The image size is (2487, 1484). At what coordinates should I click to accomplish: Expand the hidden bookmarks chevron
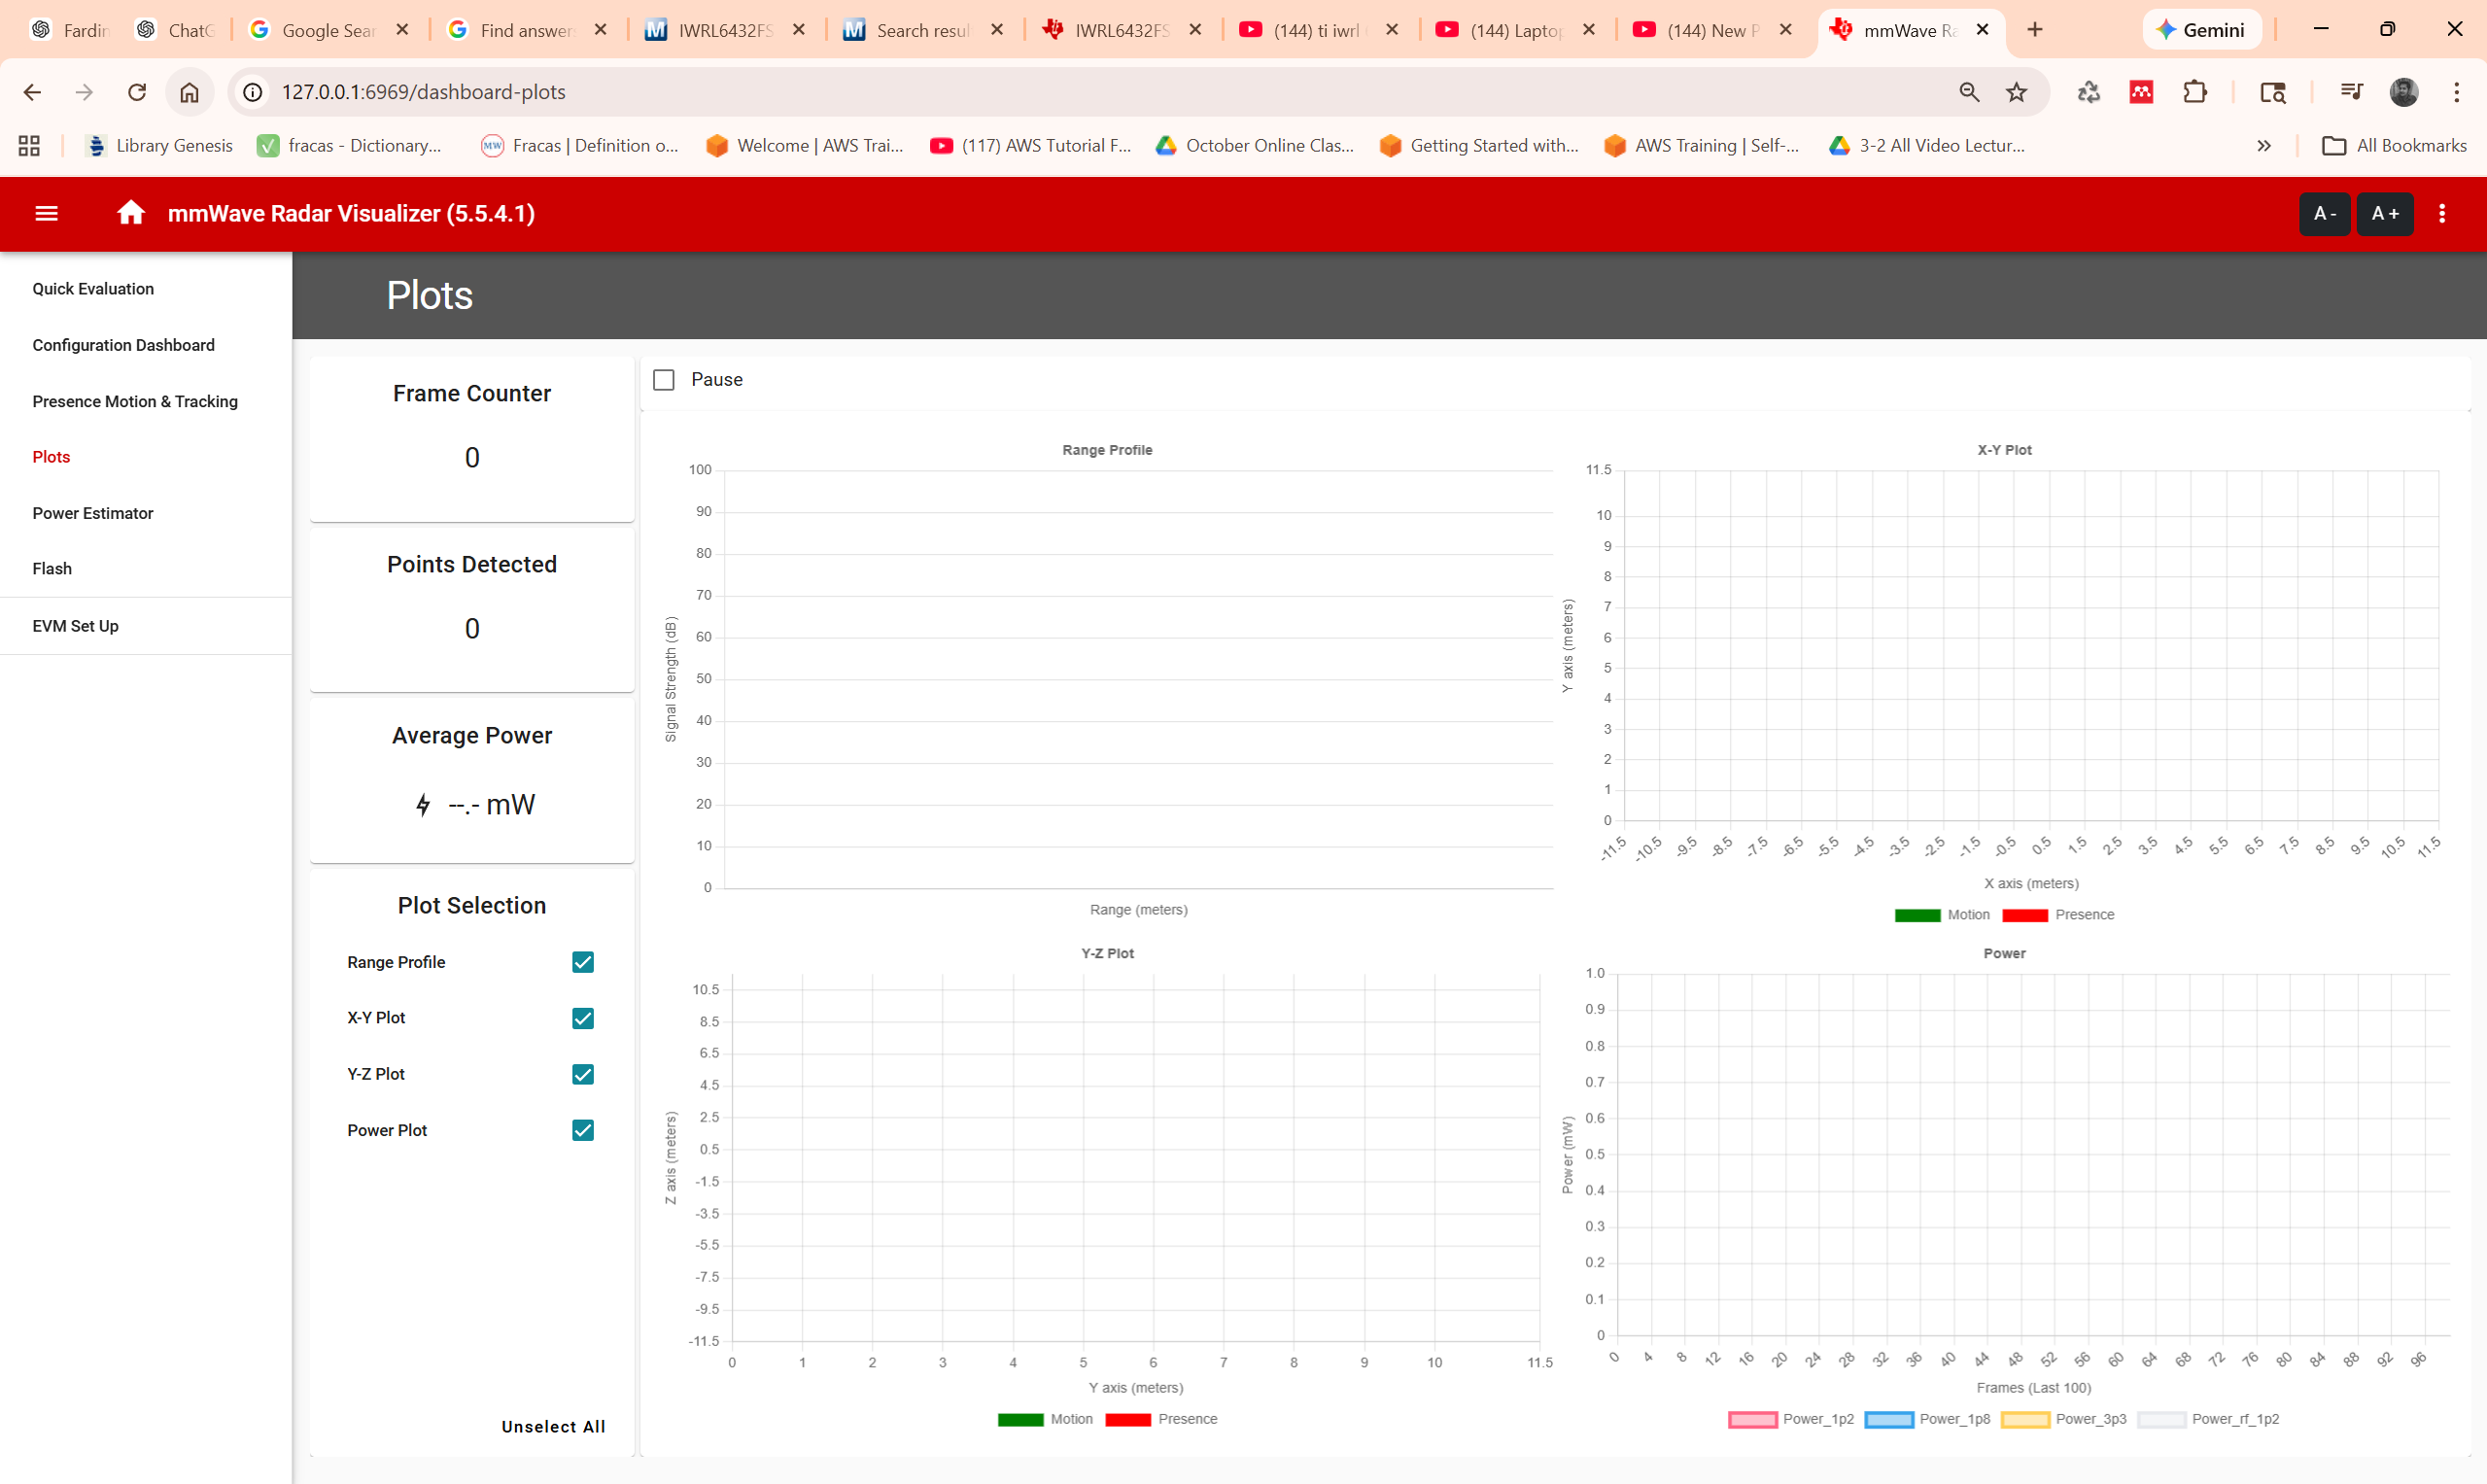pyautogui.click(x=2264, y=146)
